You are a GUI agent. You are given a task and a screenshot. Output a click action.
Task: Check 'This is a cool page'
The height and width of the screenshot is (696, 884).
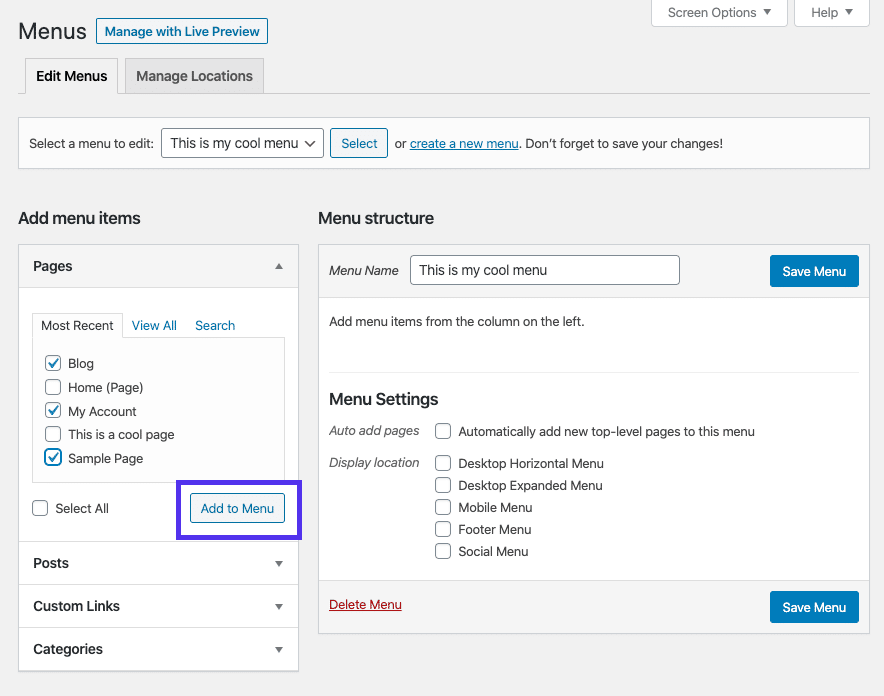53,434
